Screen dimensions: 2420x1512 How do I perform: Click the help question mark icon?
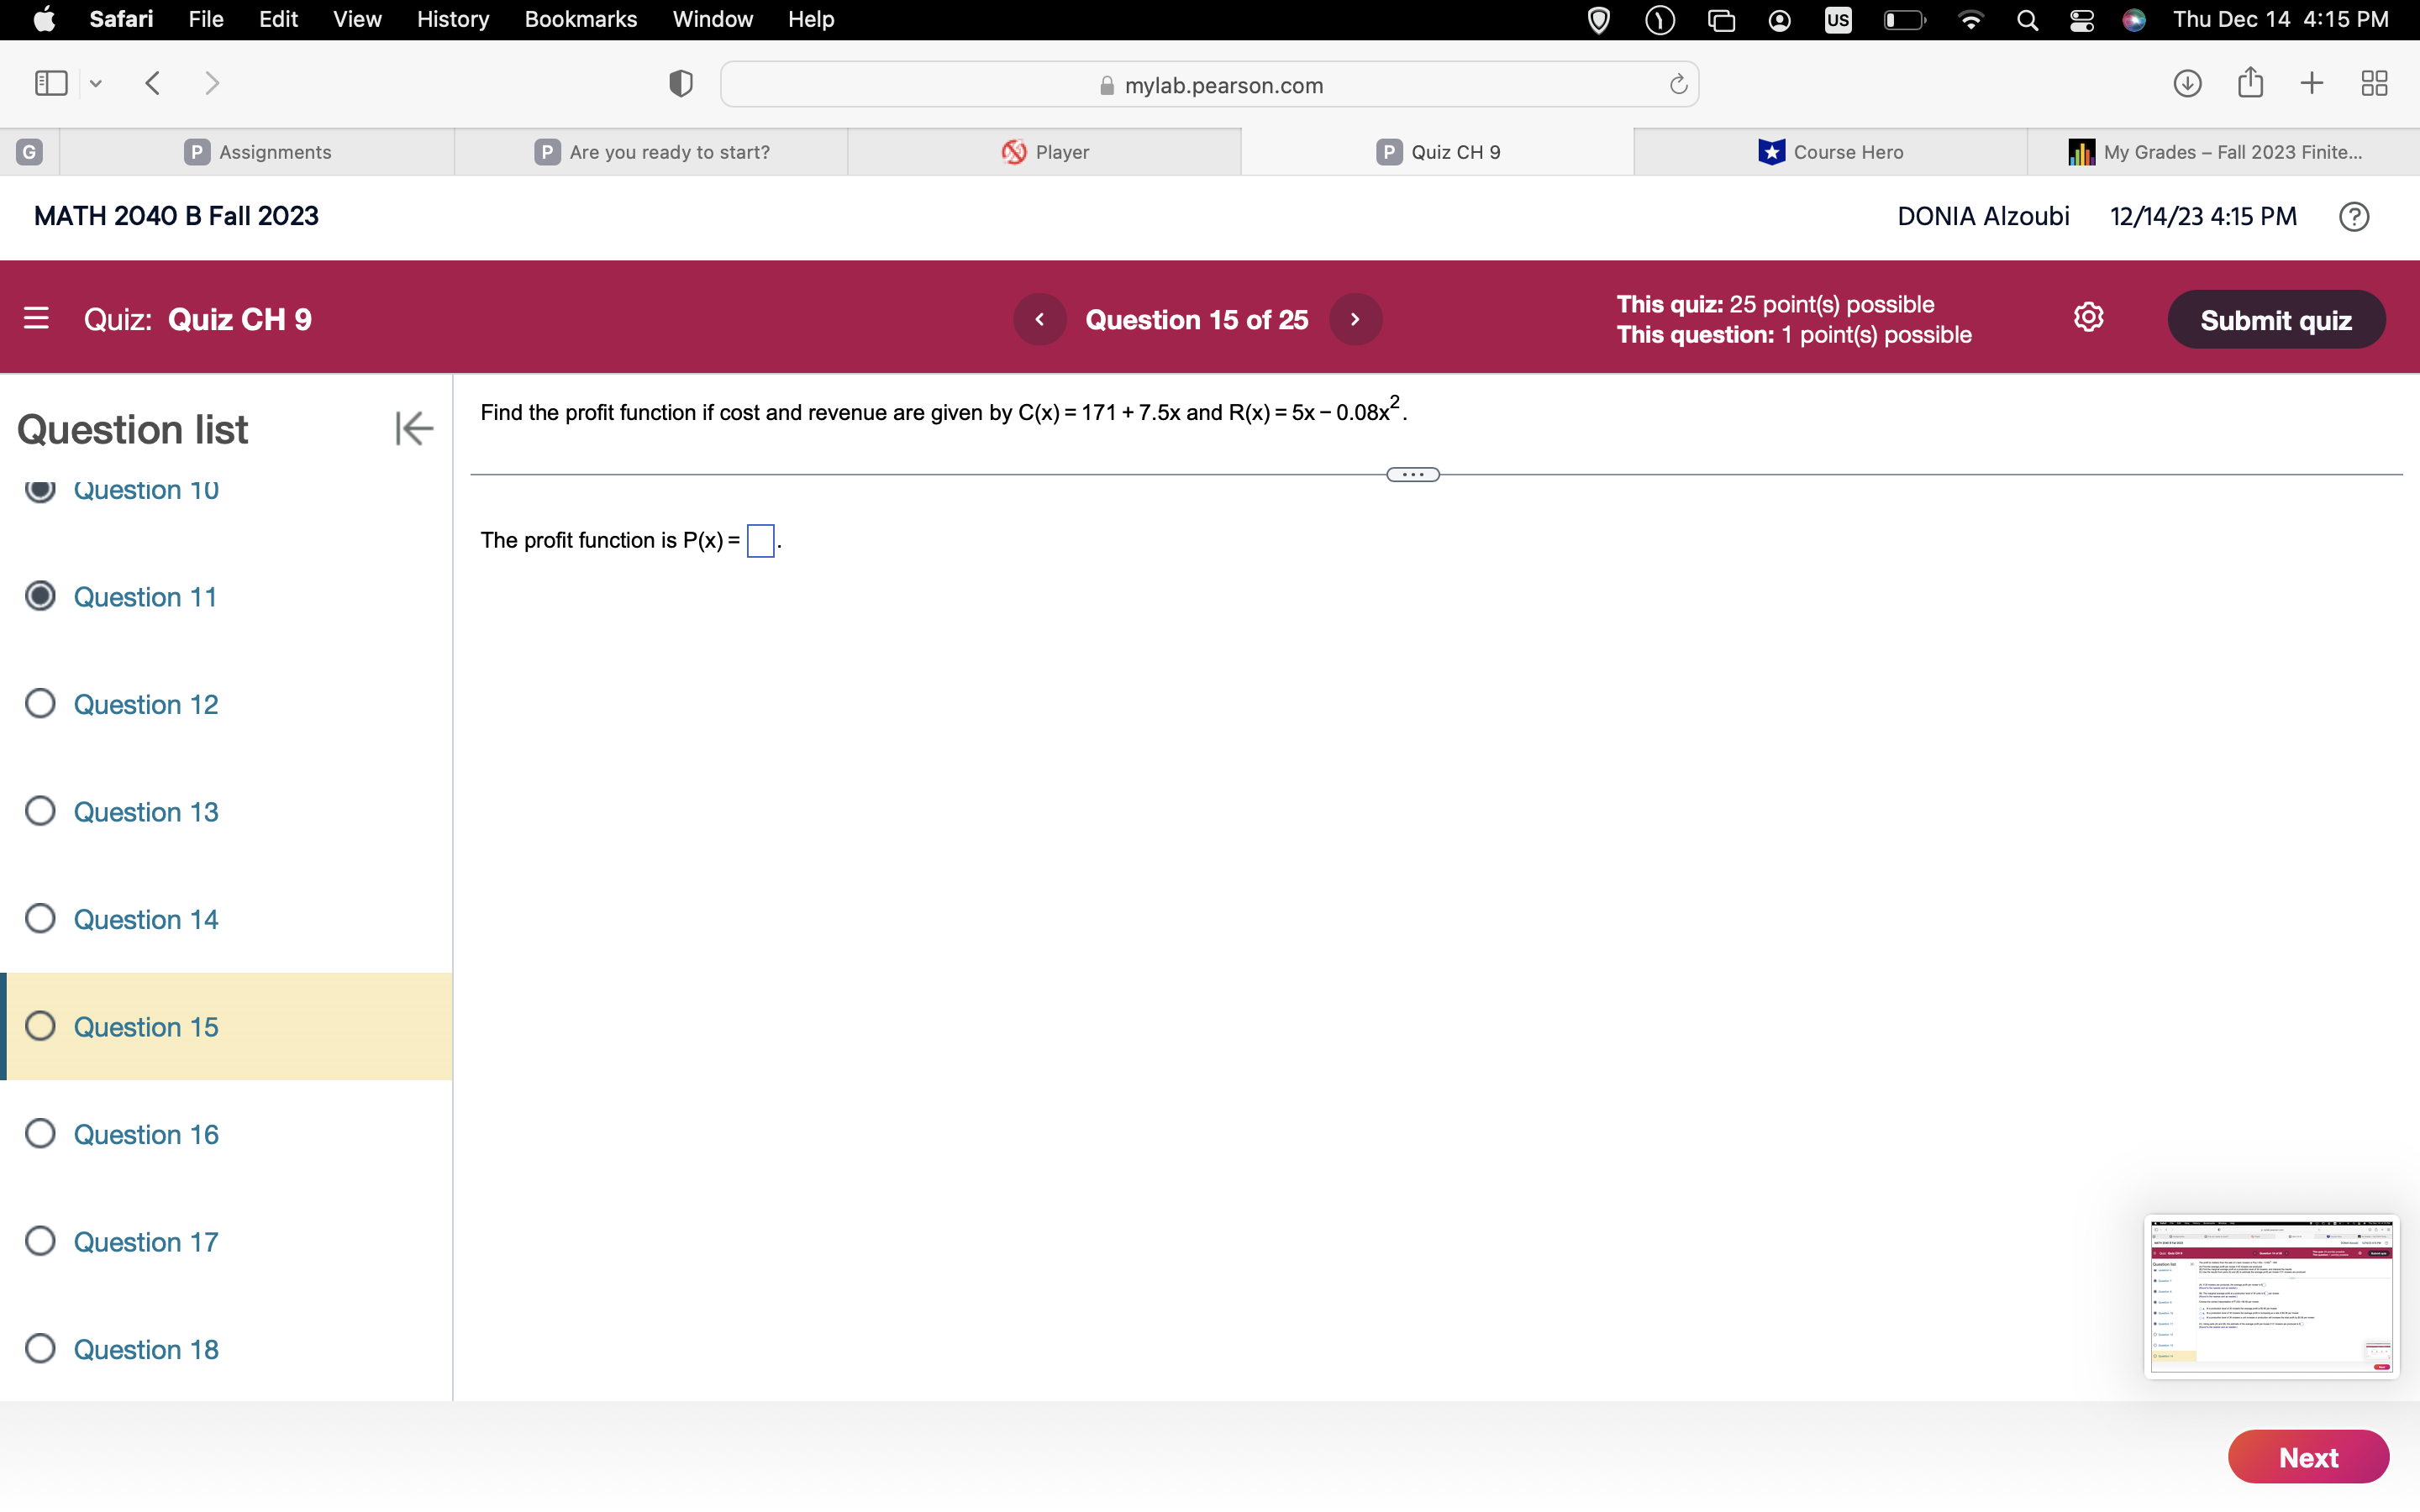coord(2355,216)
